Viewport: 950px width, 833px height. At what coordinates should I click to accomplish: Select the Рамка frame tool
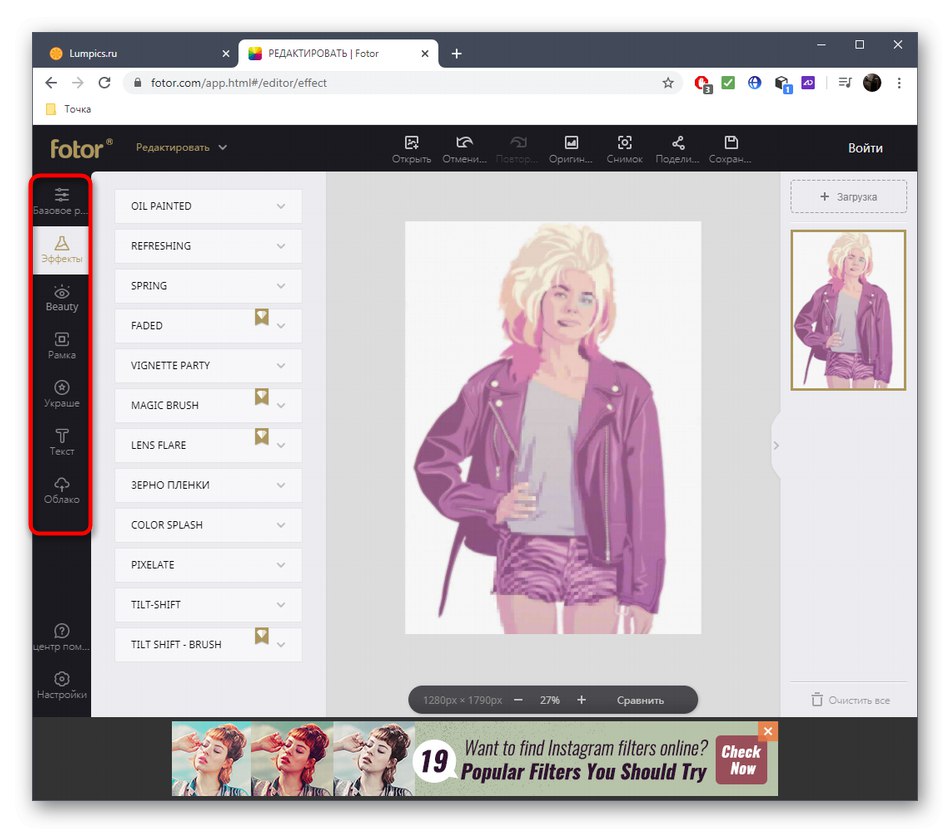tap(61, 345)
